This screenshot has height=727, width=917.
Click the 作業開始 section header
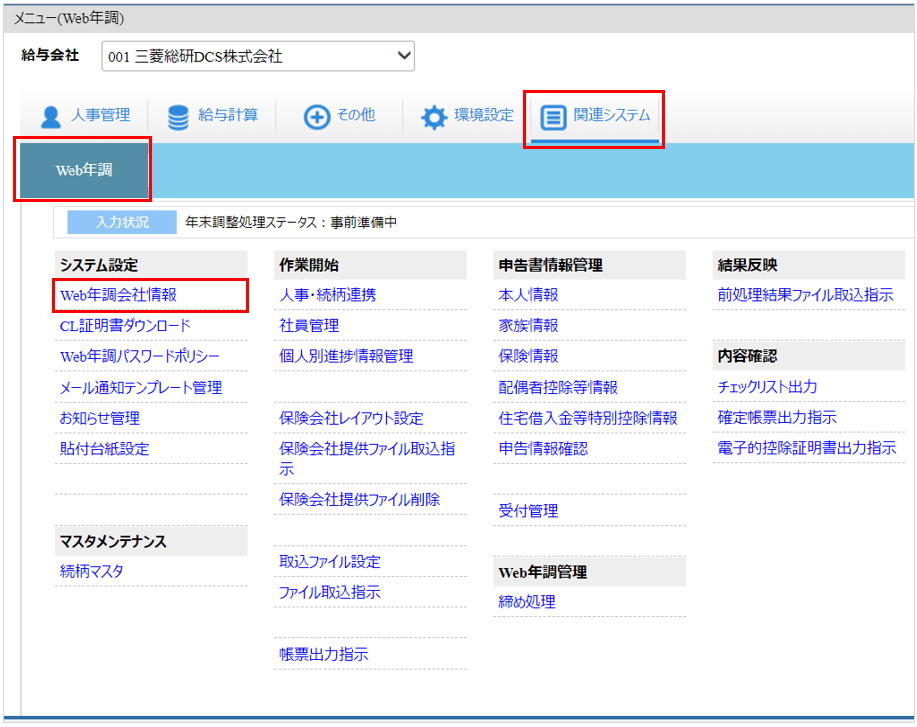(x=371, y=265)
